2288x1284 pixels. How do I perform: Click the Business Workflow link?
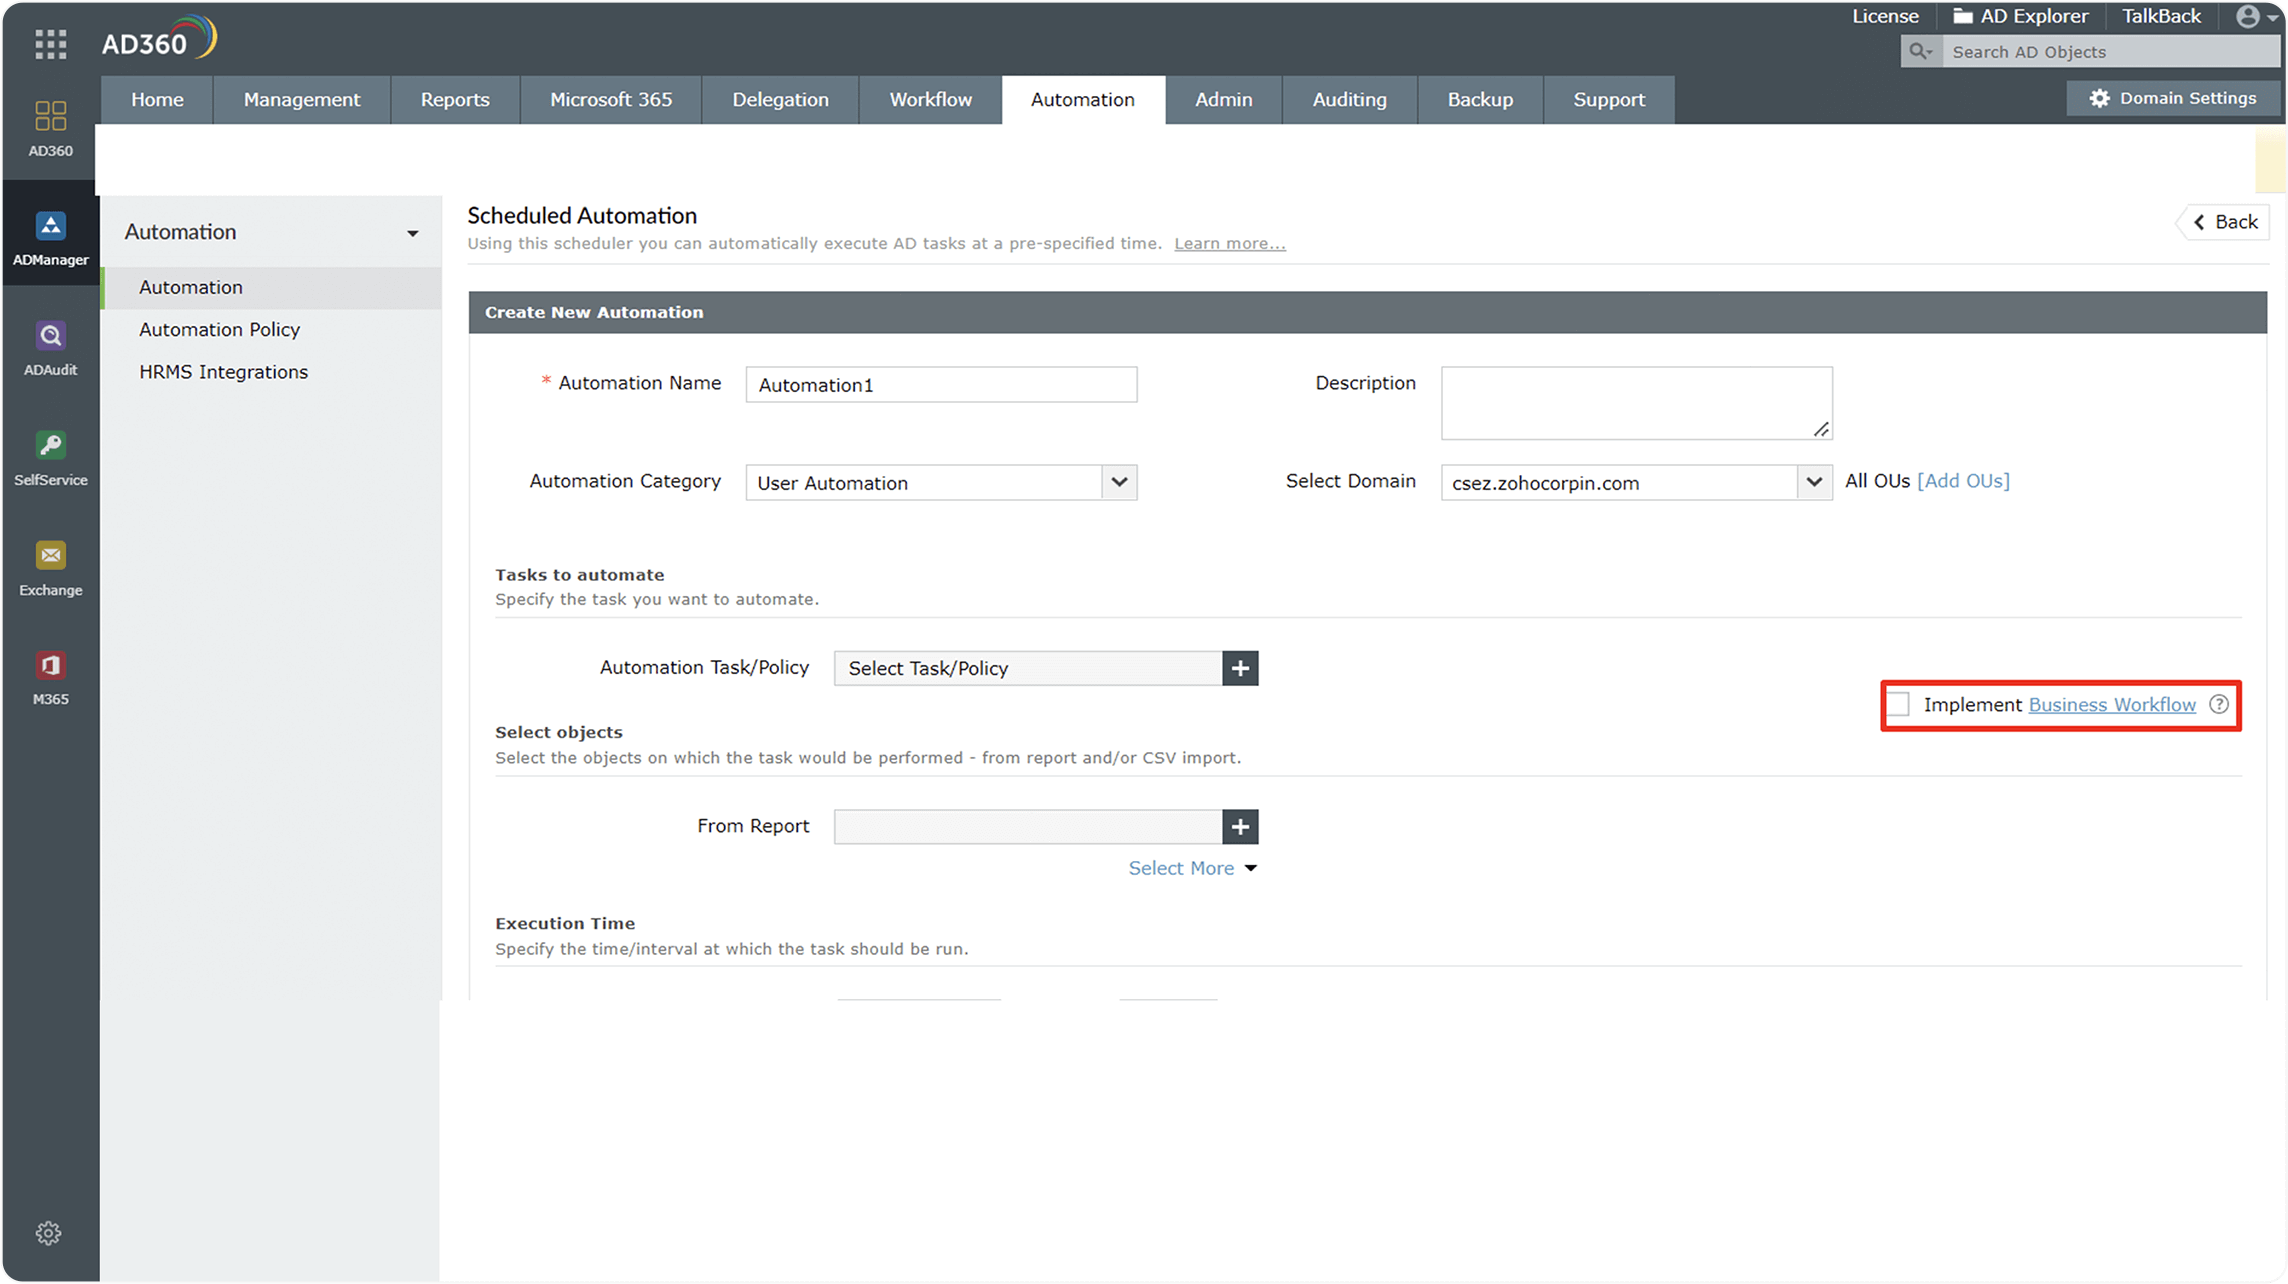click(x=2112, y=703)
